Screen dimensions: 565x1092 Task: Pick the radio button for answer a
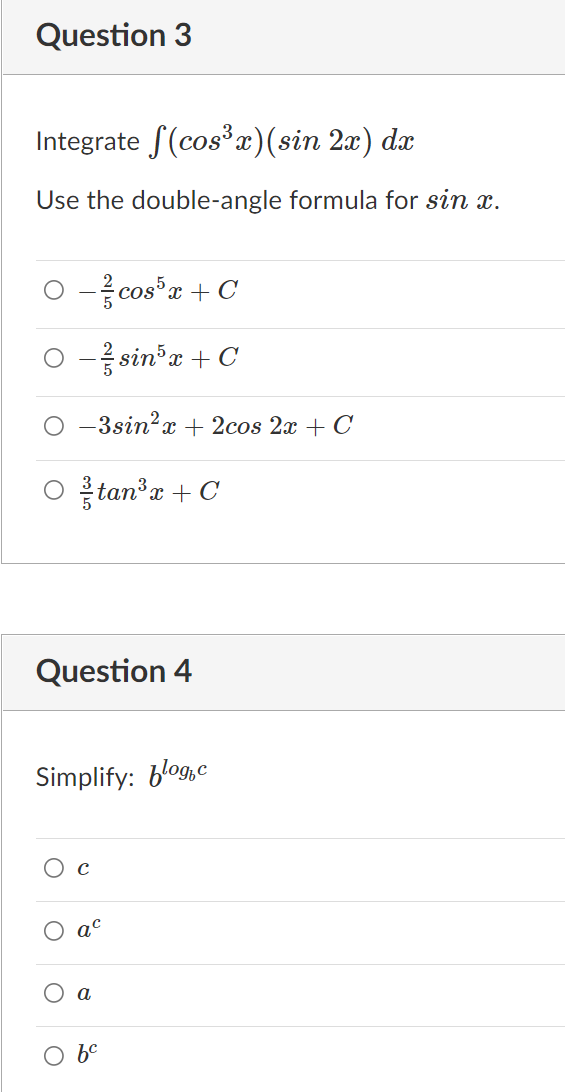(x=54, y=994)
